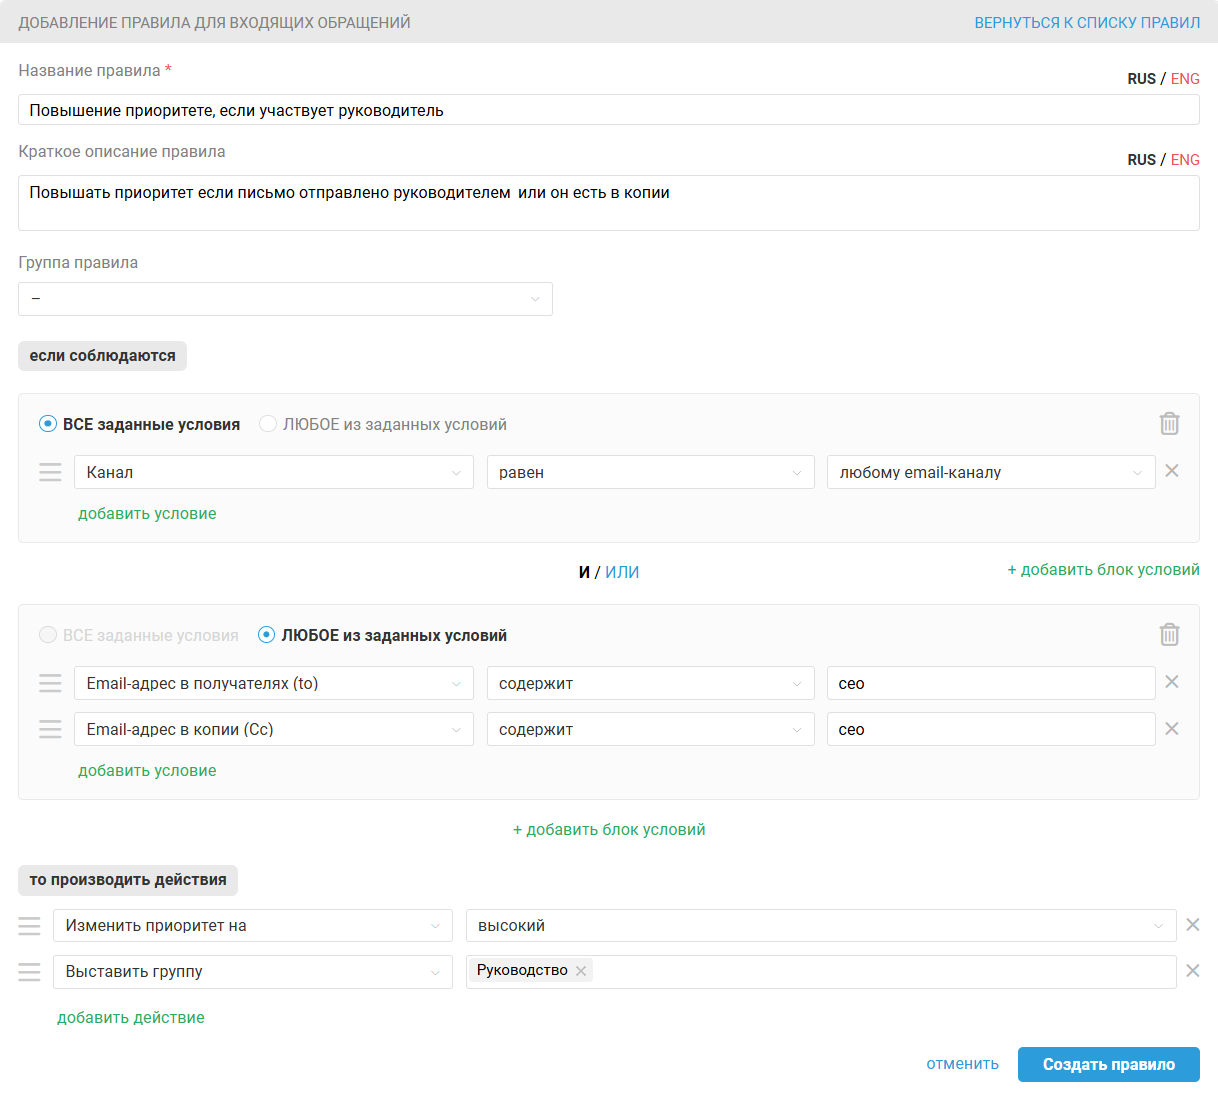The width and height of the screenshot is (1218, 1099).
Task: Open the Группа правила dropdown
Action: pos(285,299)
